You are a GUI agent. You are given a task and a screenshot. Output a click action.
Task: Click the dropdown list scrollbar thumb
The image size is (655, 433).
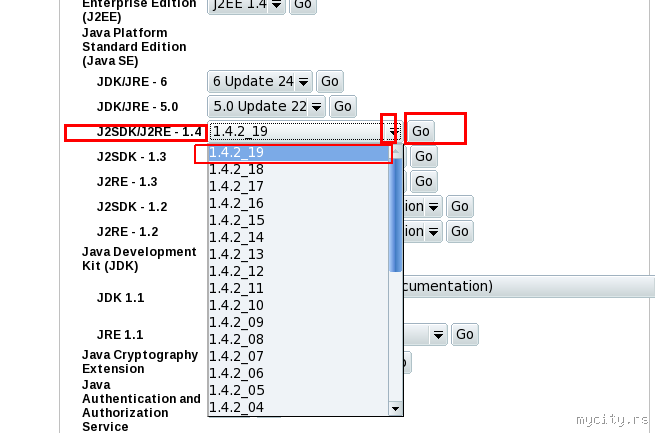click(395, 215)
